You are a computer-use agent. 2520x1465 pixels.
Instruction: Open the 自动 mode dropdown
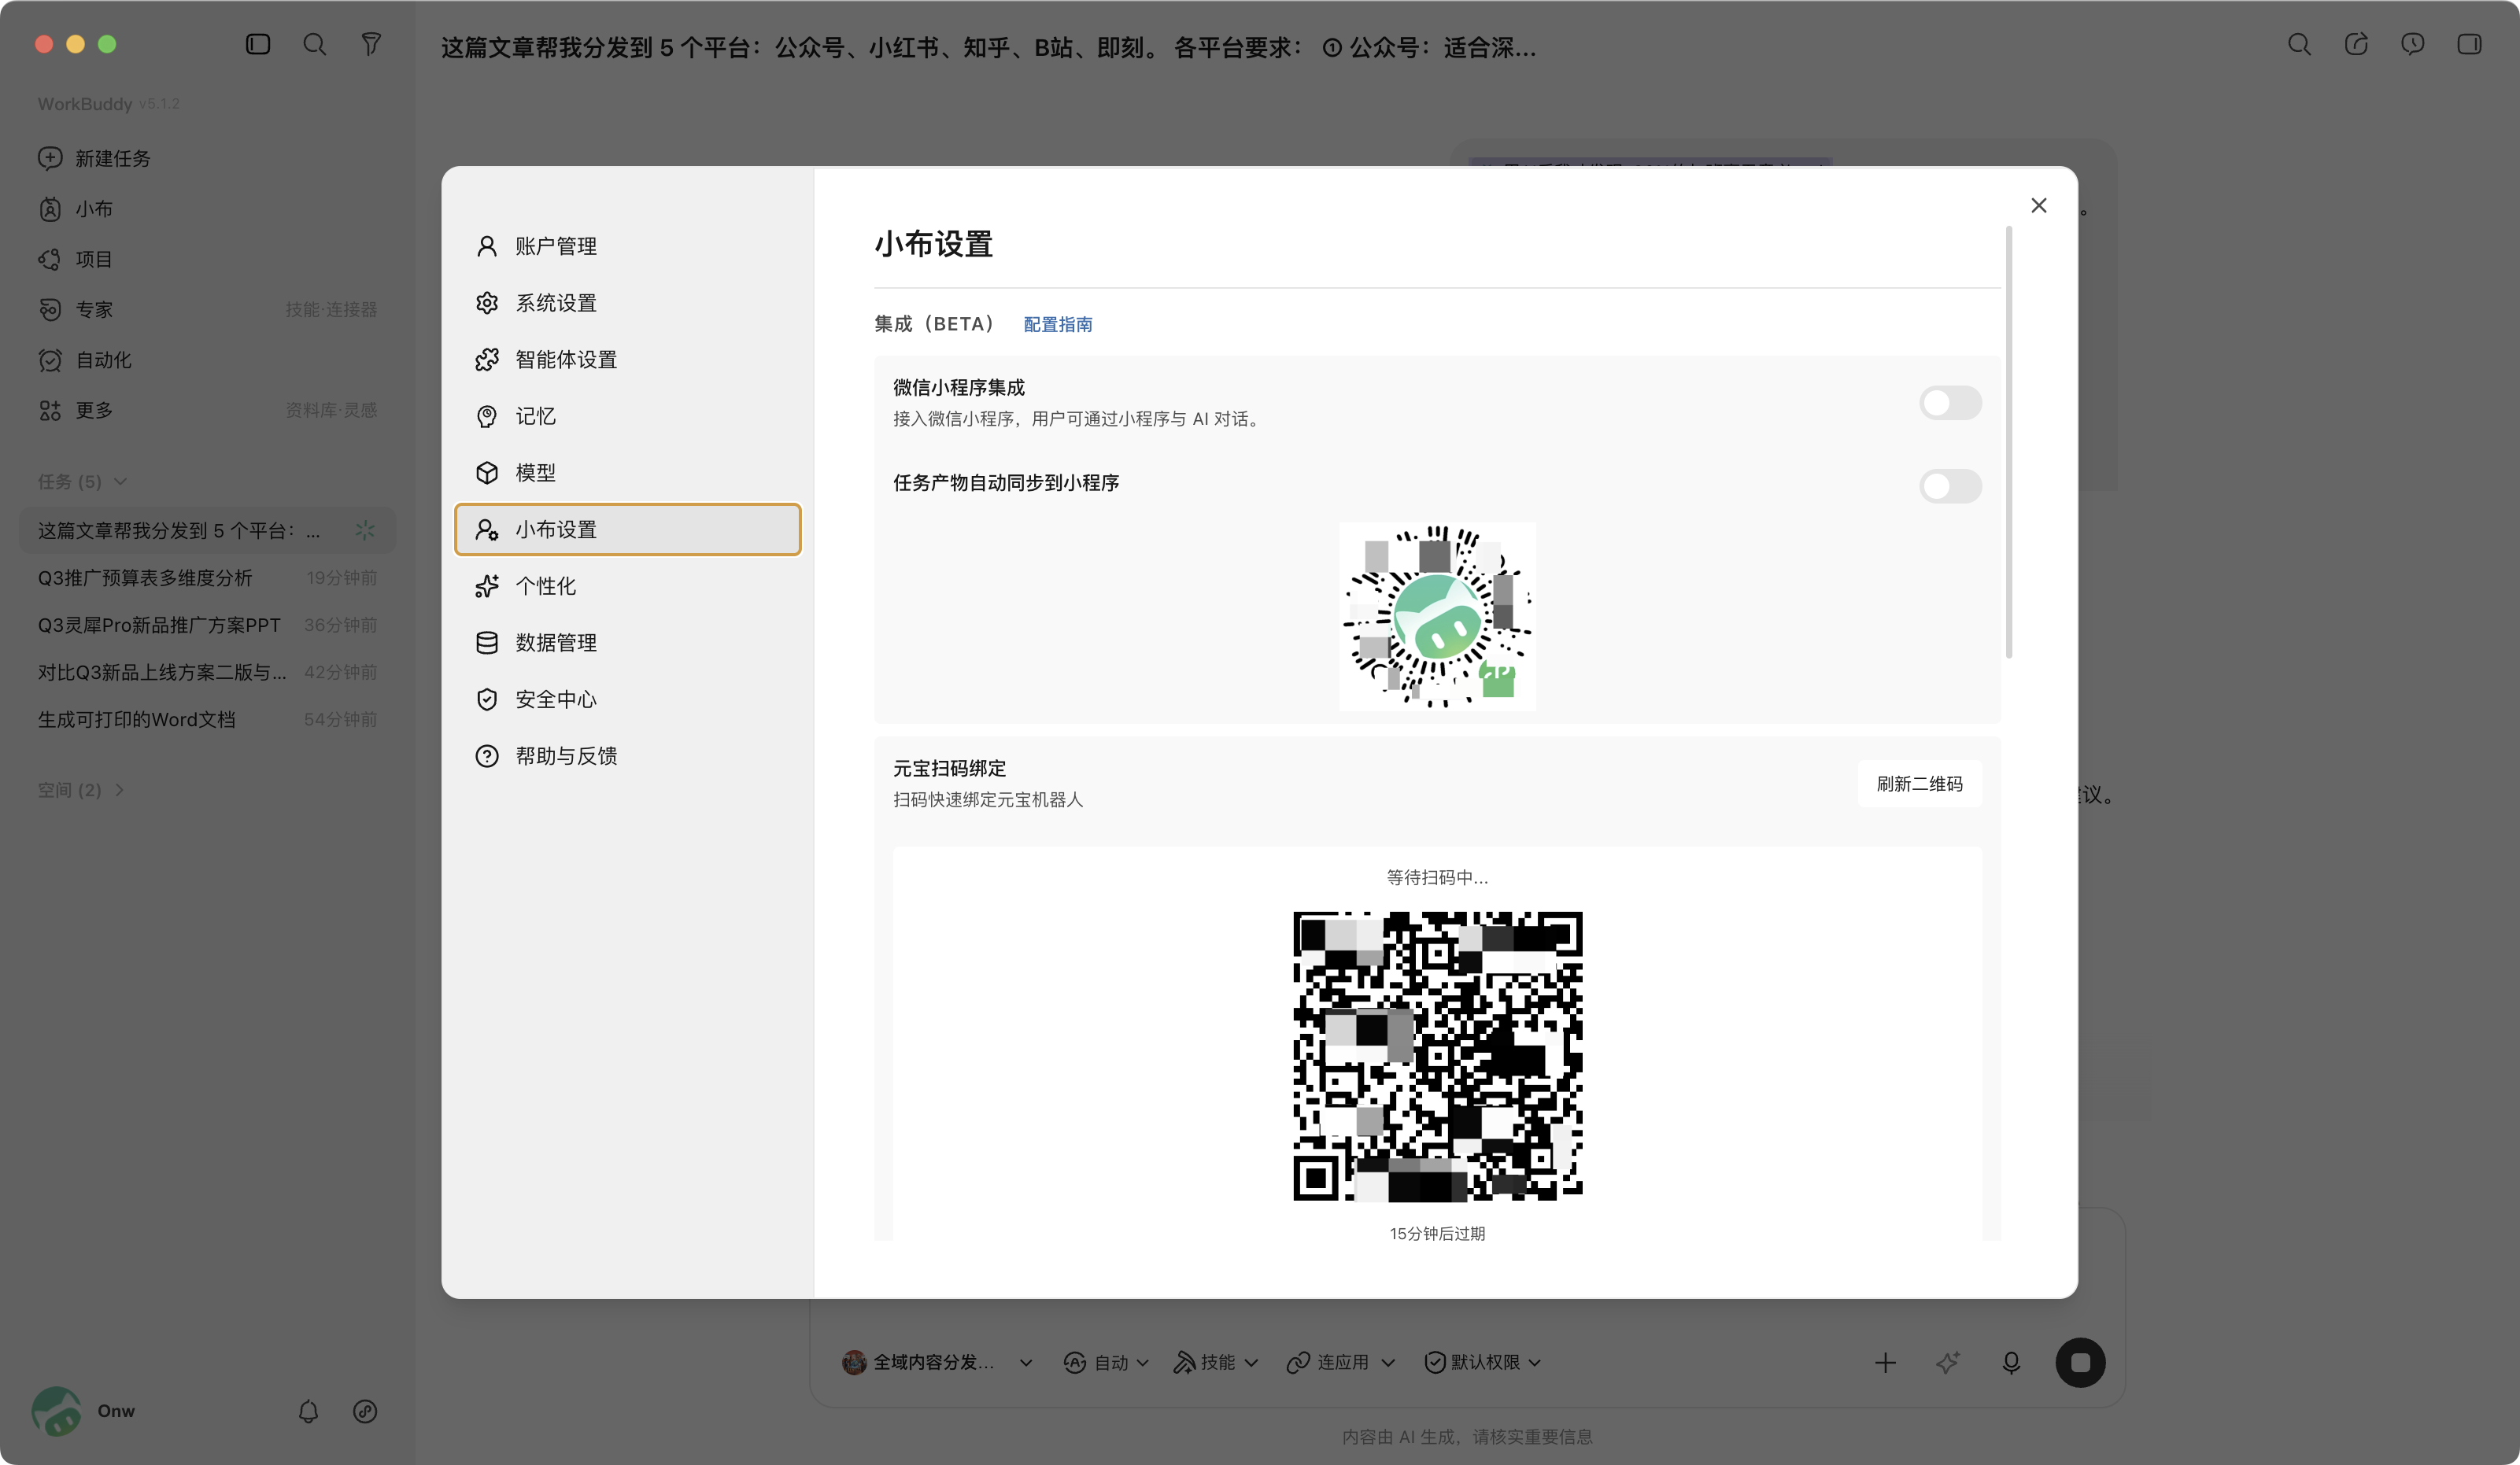click(1106, 1362)
